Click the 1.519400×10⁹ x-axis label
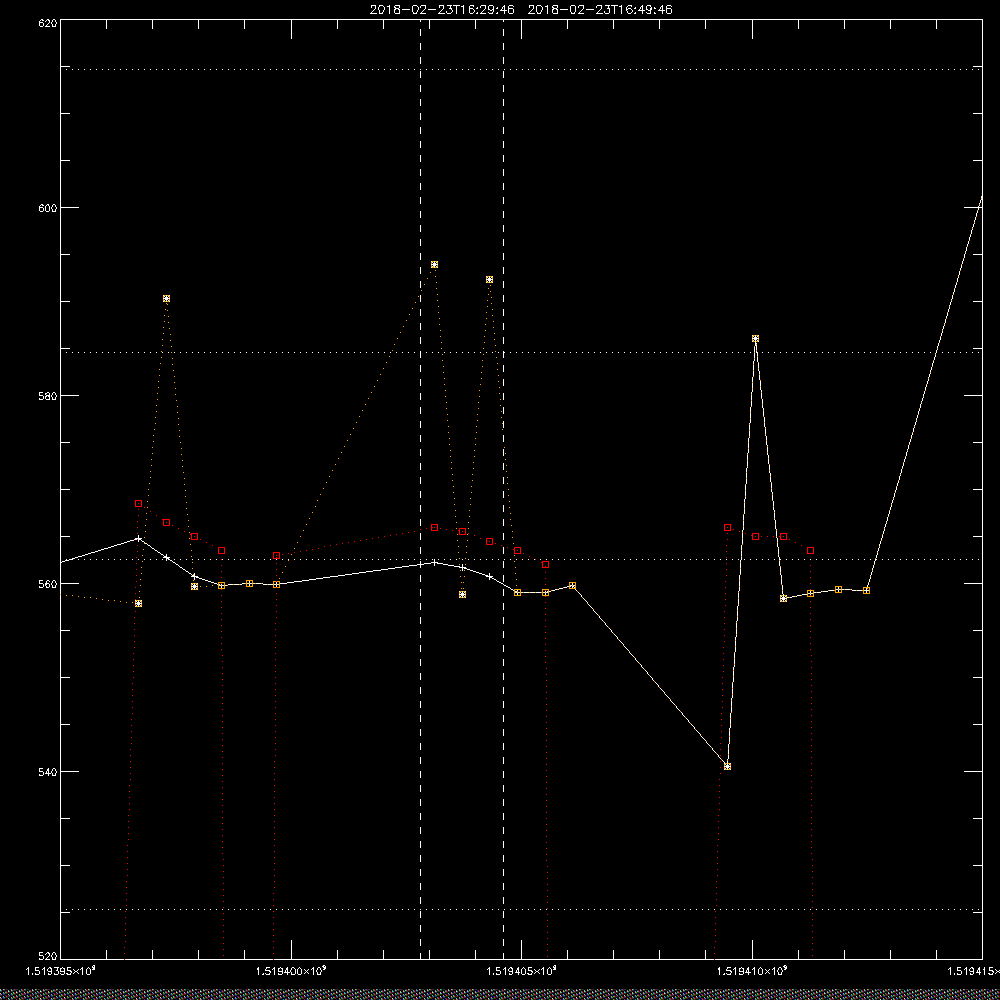 coord(291,971)
